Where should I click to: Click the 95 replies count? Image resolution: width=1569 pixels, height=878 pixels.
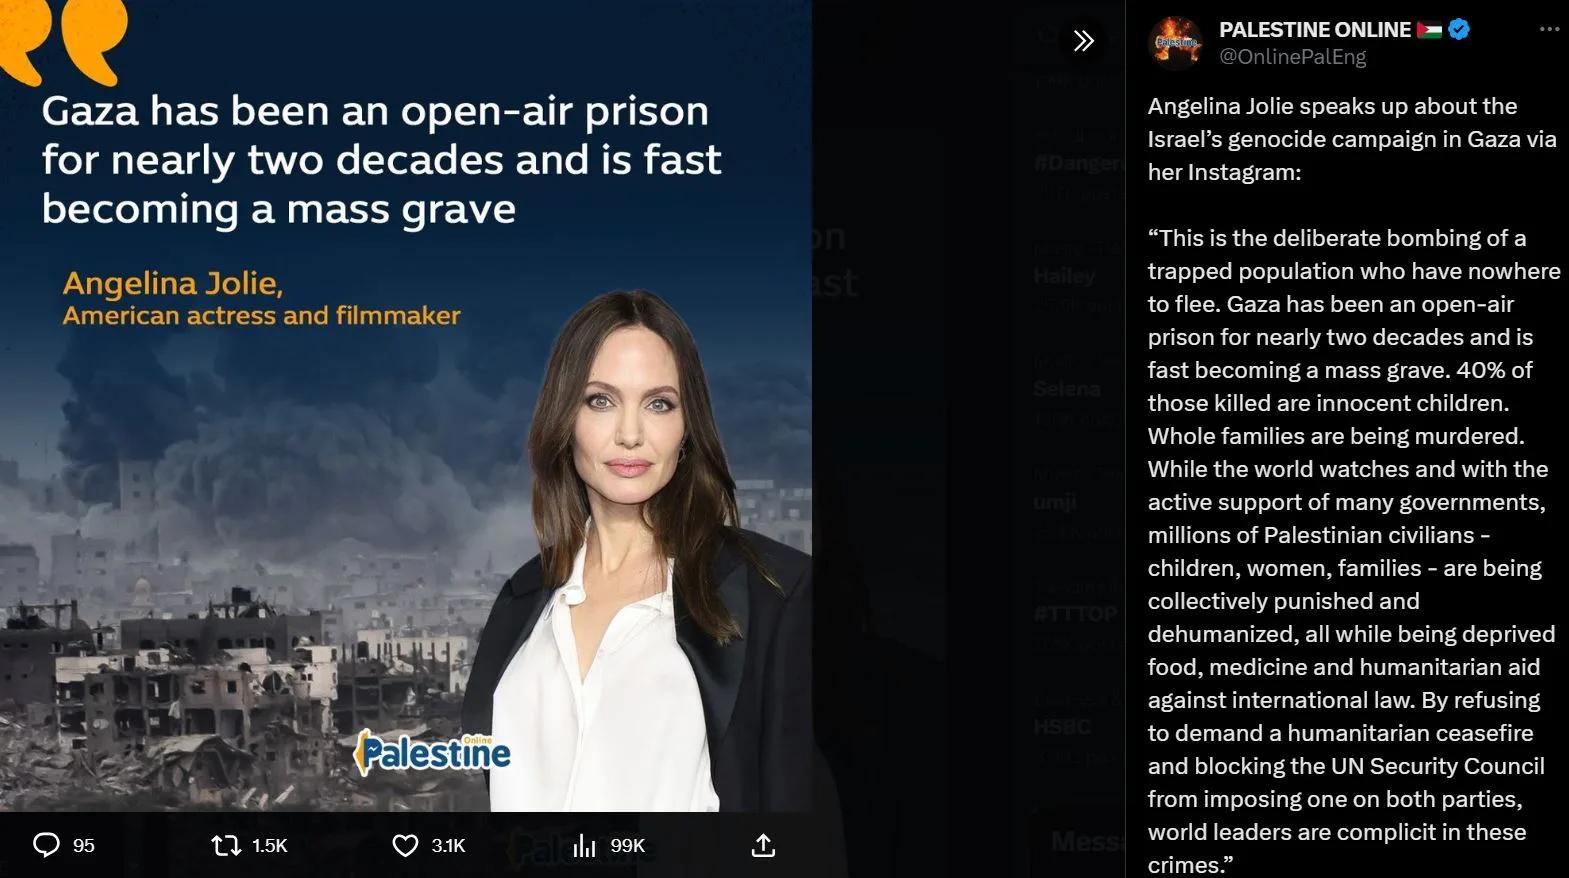point(84,846)
